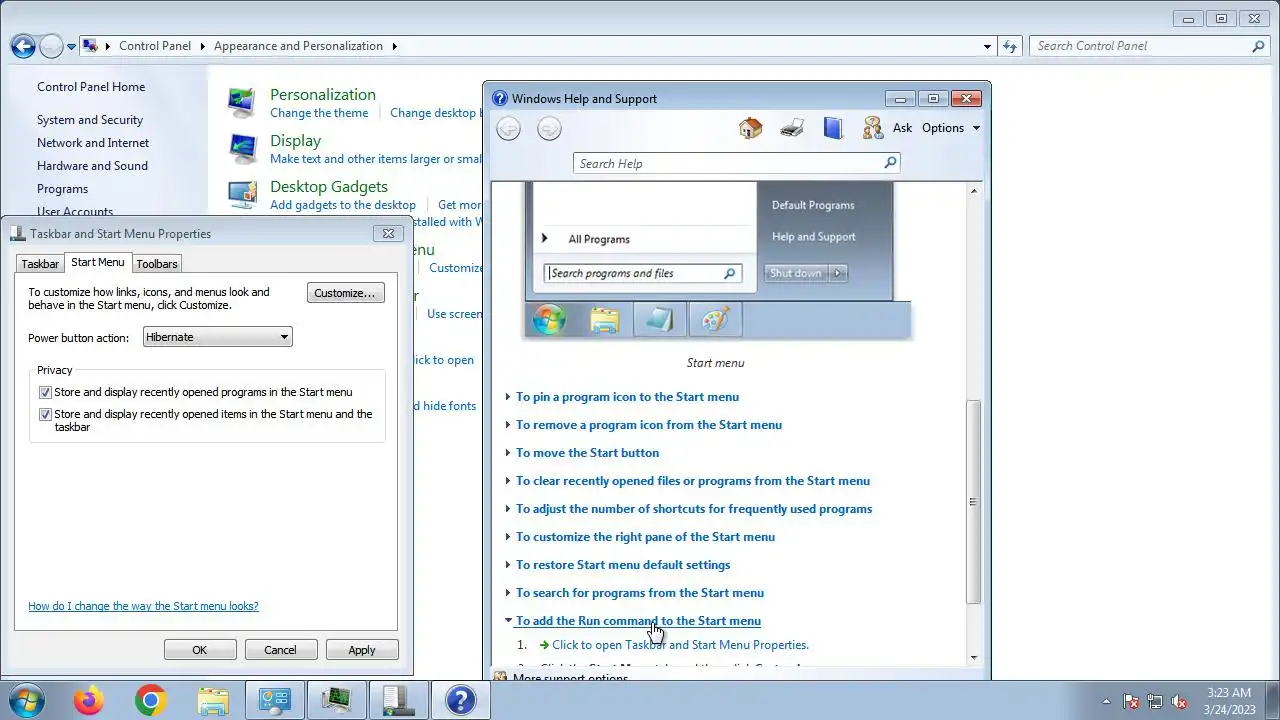Image resolution: width=1280 pixels, height=720 pixels.
Task: Click the Search Help magnifier icon
Action: [890, 163]
